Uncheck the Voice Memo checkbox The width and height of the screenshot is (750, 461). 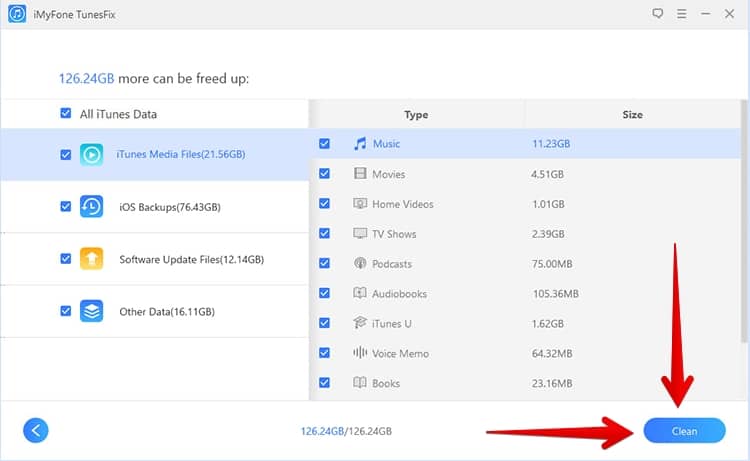(x=325, y=353)
